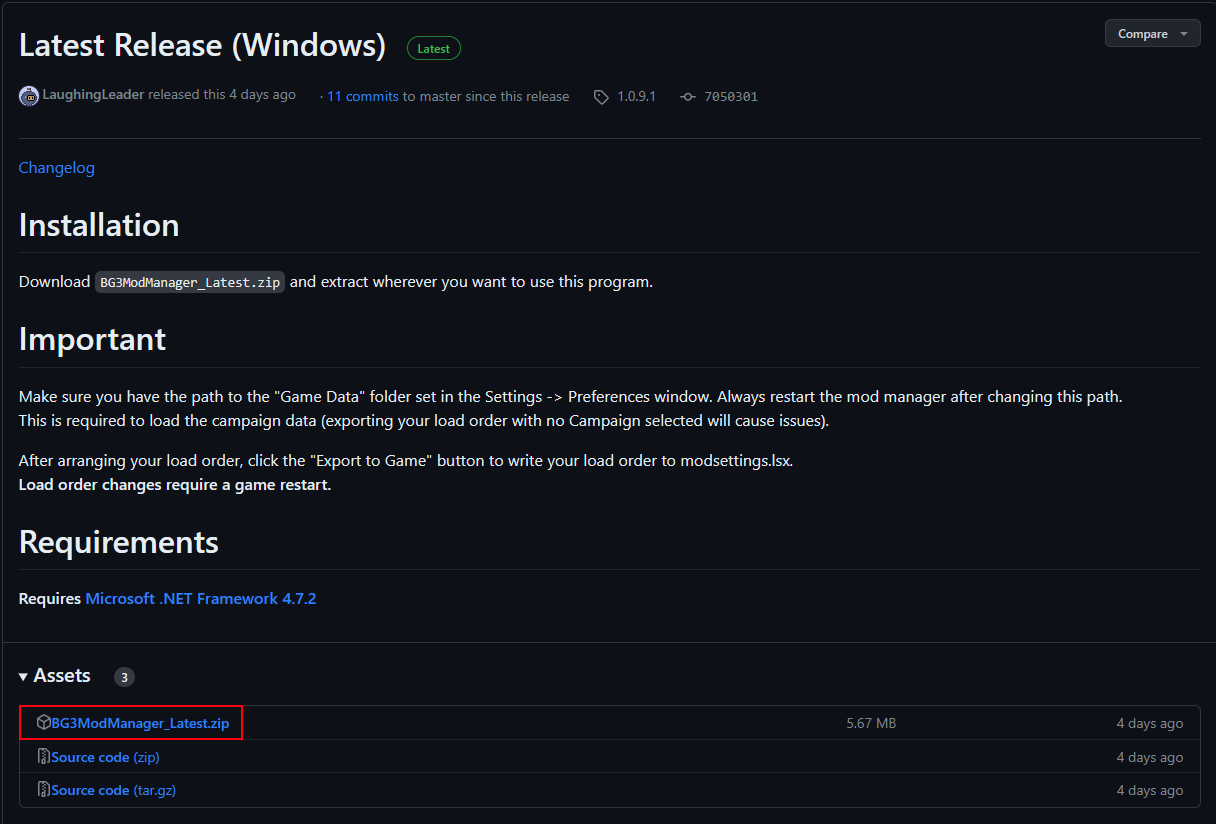Open commit 7050301
This screenshot has width=1216, height=824.
click(731, 97)
